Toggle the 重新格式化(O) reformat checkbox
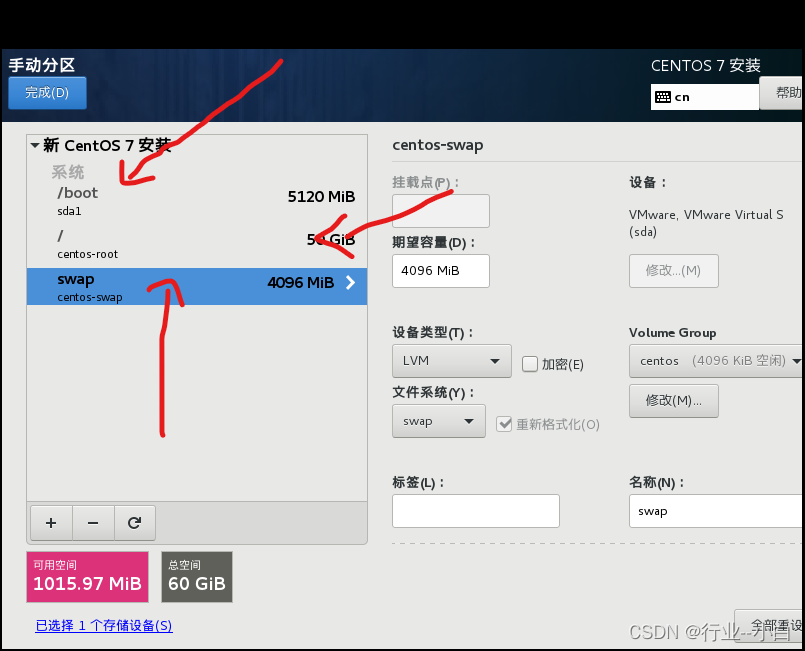 tap(504, 424)
